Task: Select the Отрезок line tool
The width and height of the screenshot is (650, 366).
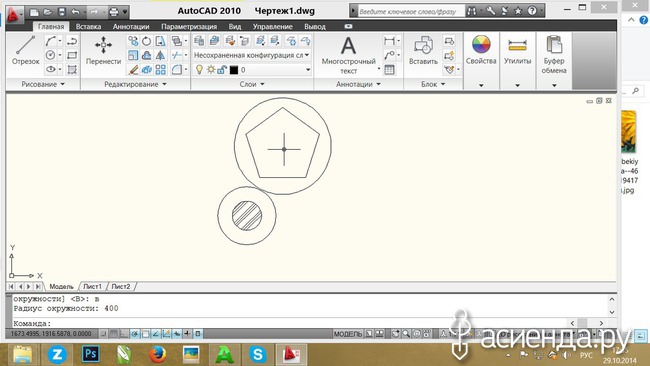Action: click(x=25, y=51)
